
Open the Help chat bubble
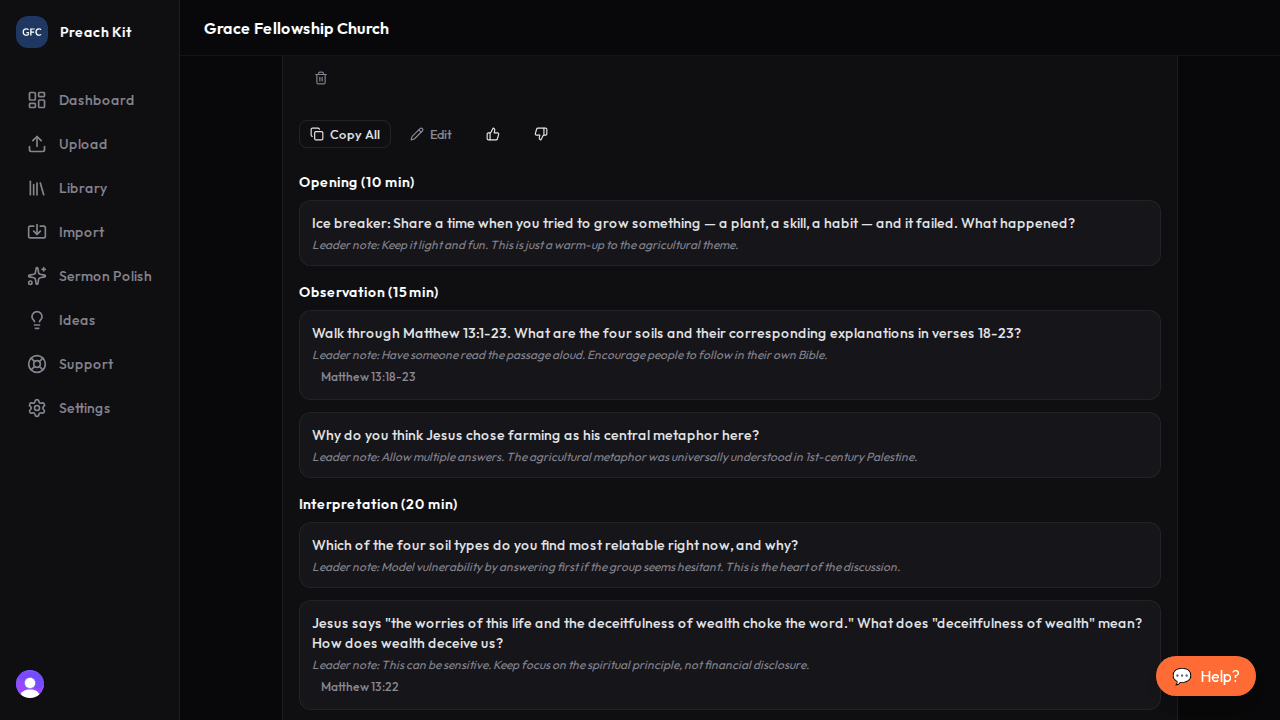(x=1205, y=676)
